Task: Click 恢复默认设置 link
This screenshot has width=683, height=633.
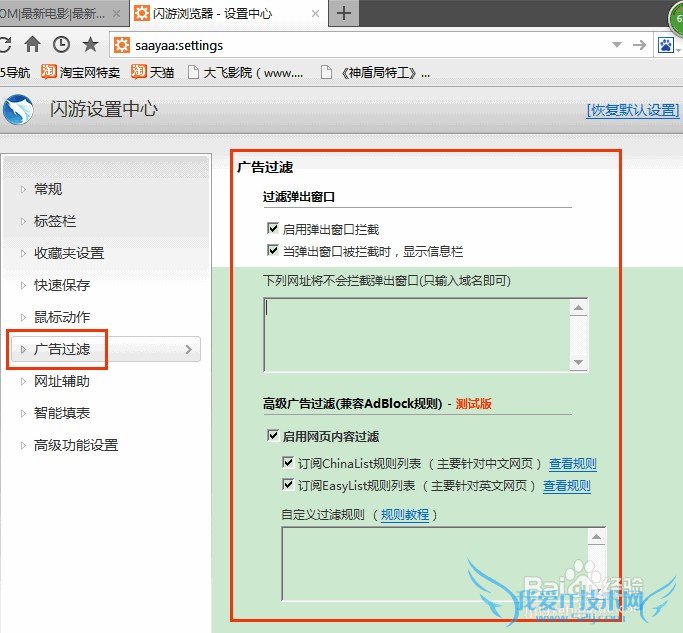Action: pyautogui.click(x=632, y=110)
